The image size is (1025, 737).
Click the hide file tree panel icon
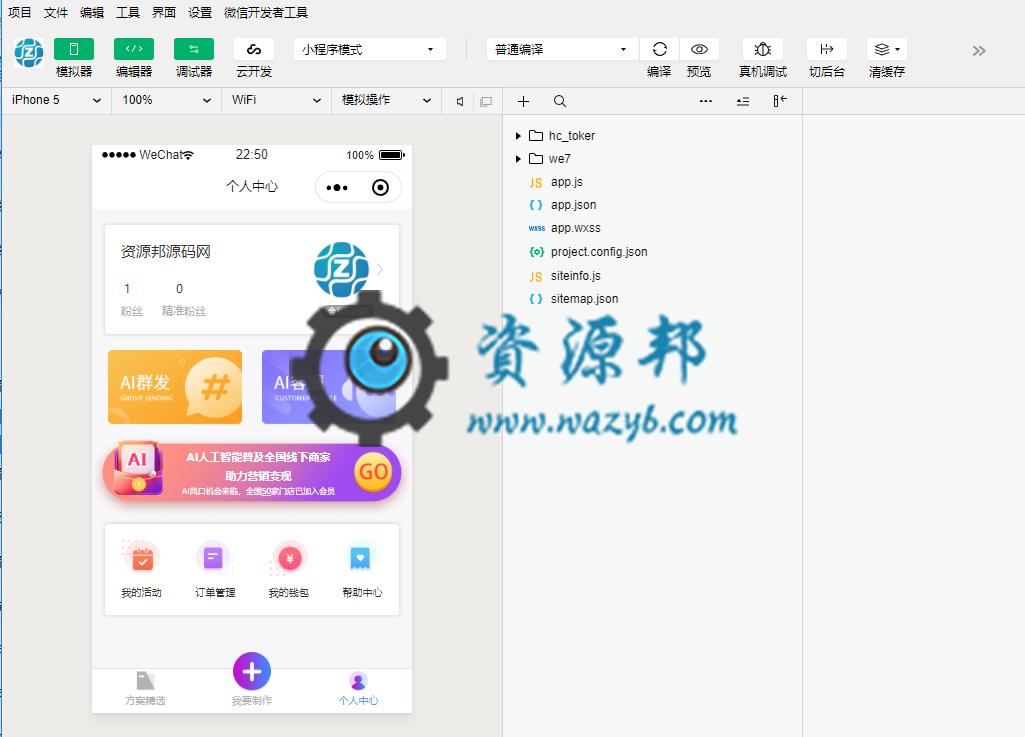point(780,101)
